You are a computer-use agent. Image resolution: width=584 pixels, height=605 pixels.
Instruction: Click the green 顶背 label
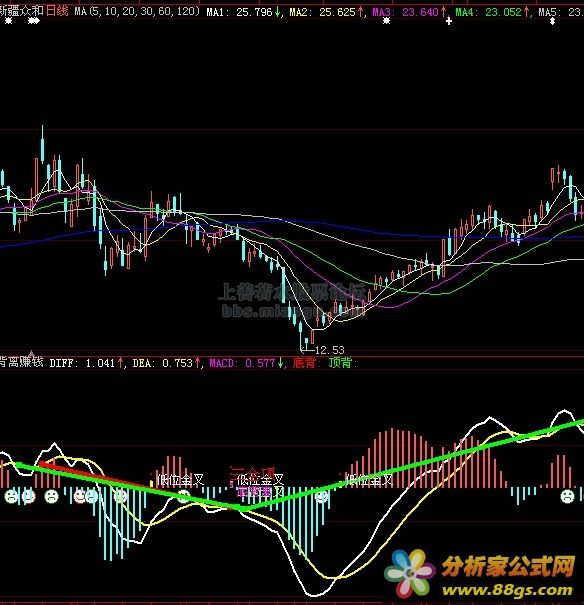click(x=341, y=363)
